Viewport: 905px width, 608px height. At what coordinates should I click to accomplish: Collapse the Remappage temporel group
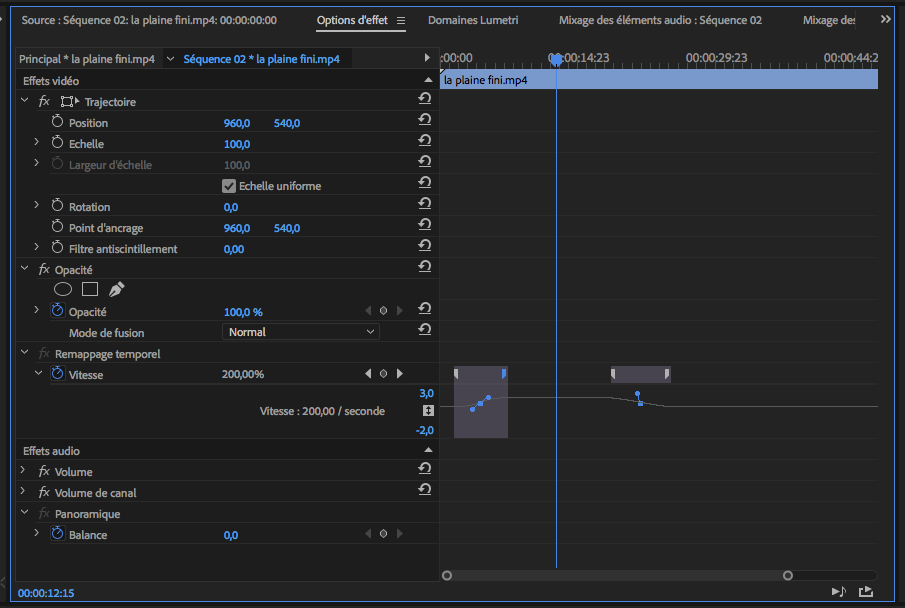click(24, 352)
